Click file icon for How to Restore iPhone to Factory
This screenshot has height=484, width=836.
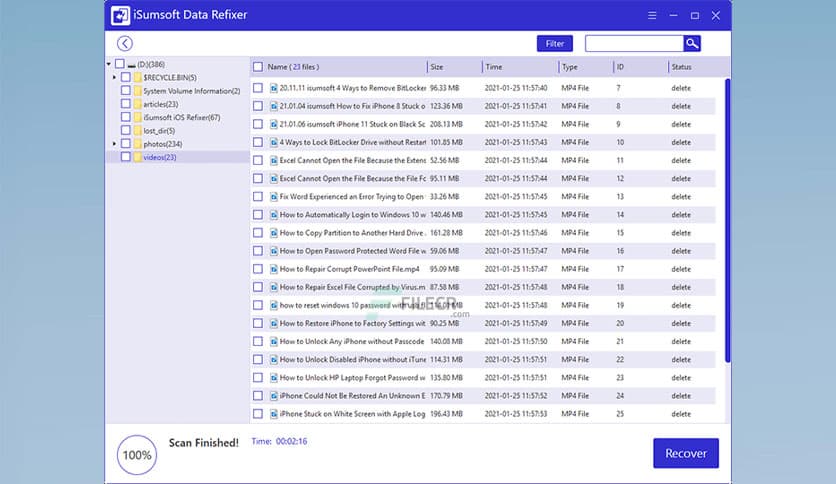click(274, 324)
